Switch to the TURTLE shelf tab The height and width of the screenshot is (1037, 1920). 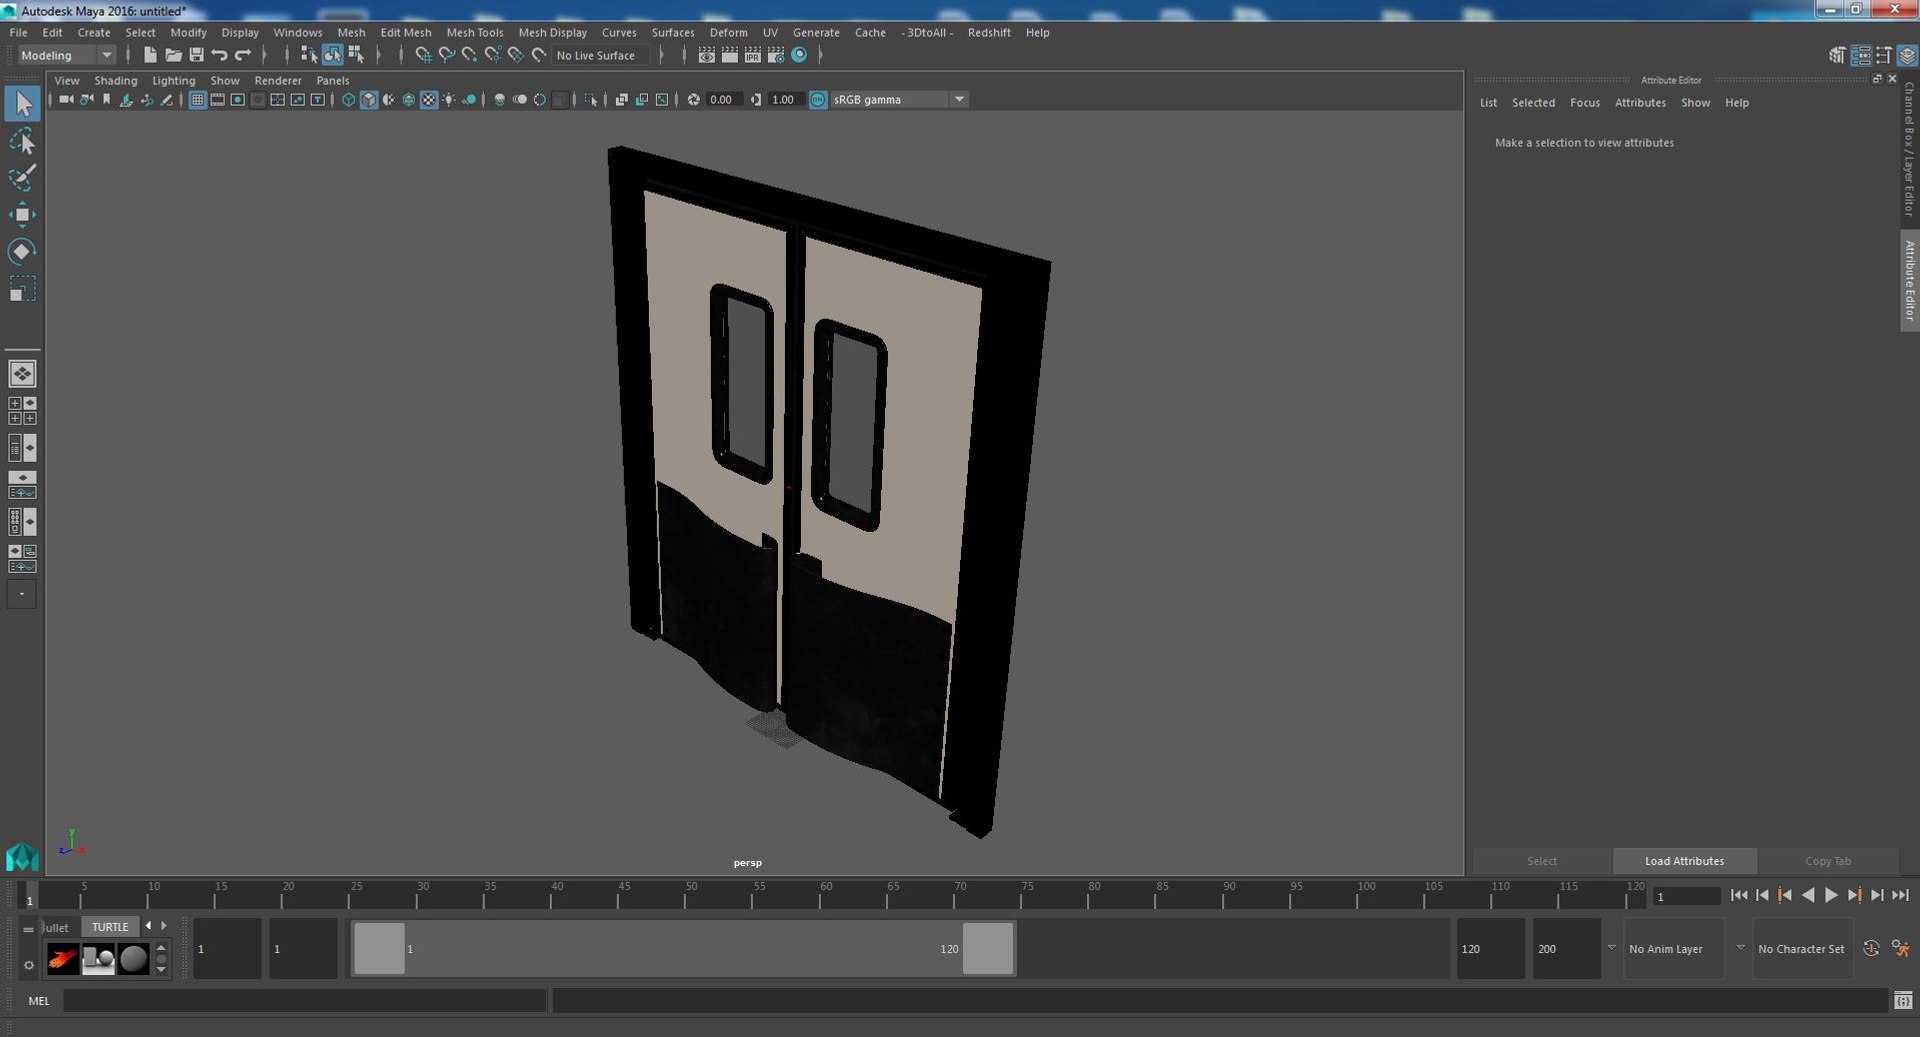[x=110, y=927]
